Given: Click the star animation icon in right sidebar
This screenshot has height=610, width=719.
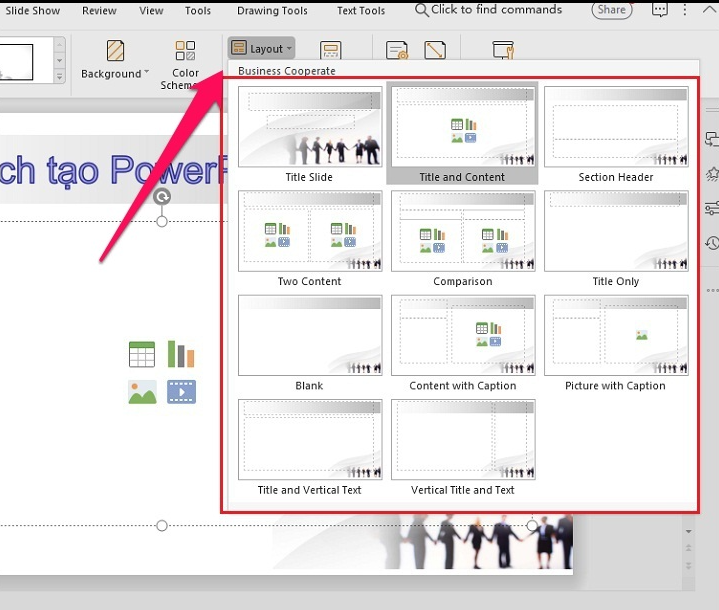Looking at the screenshot, I should pyautogui.click(x=712, y=174).
